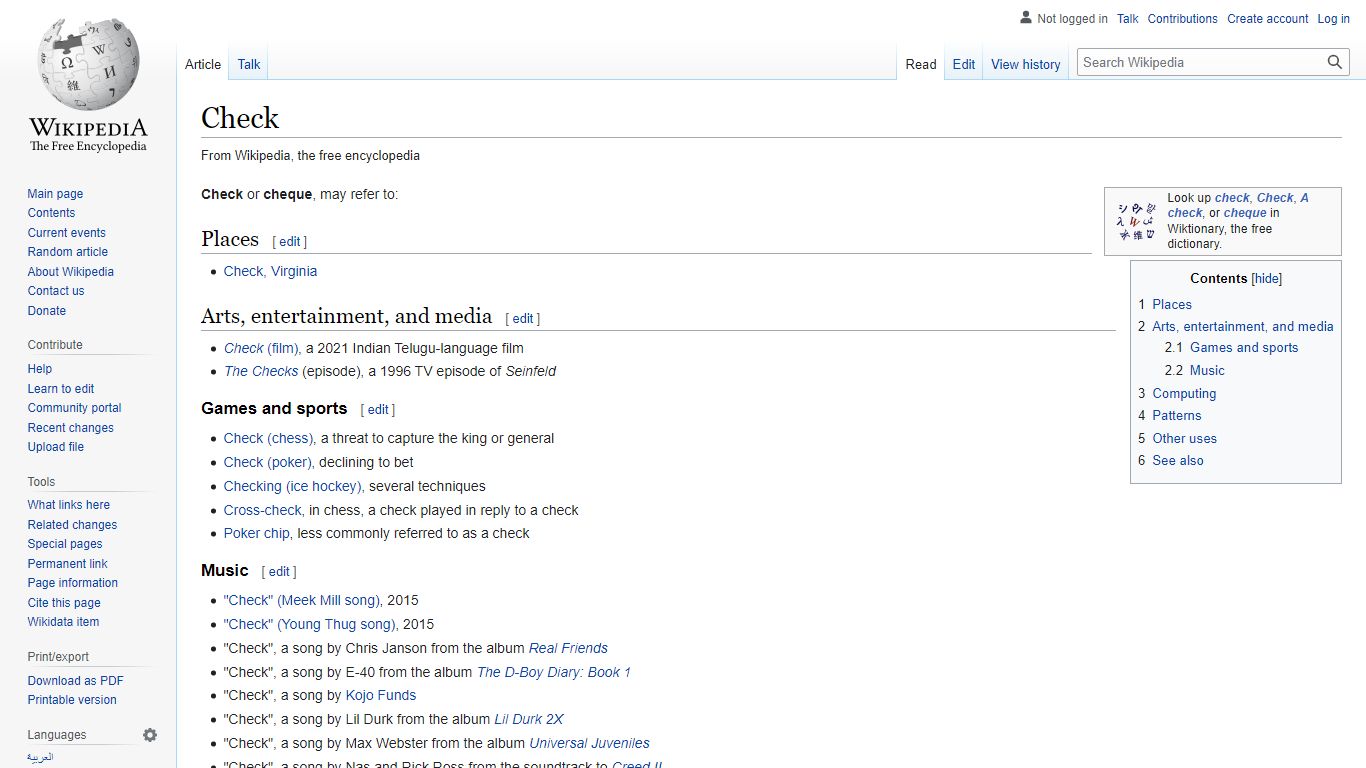Open Recent changes
The image size is (1366, 768).
coord(70,428)
